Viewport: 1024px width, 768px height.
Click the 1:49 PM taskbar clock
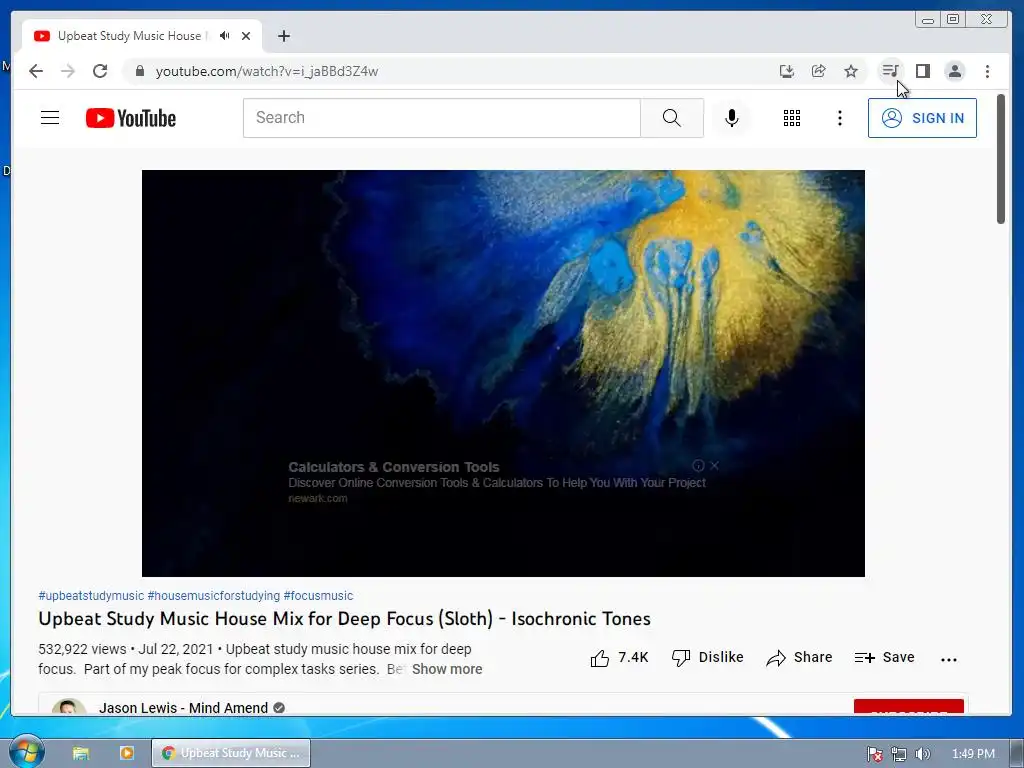click(973, 754)
